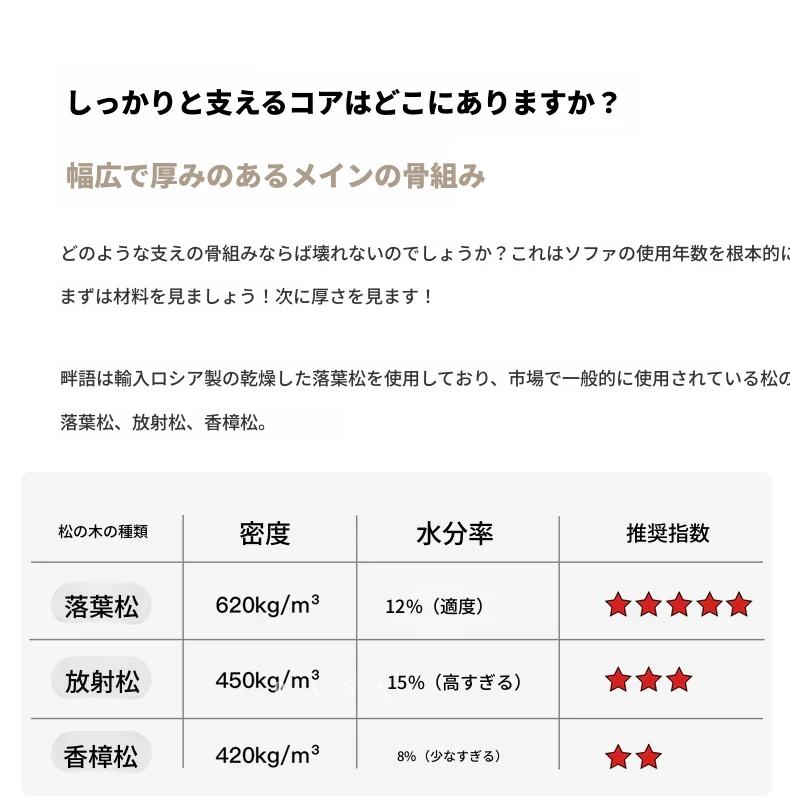Click the 8%（少なすぎる）moisture value

pyautogui.click(x=449, y=756)
